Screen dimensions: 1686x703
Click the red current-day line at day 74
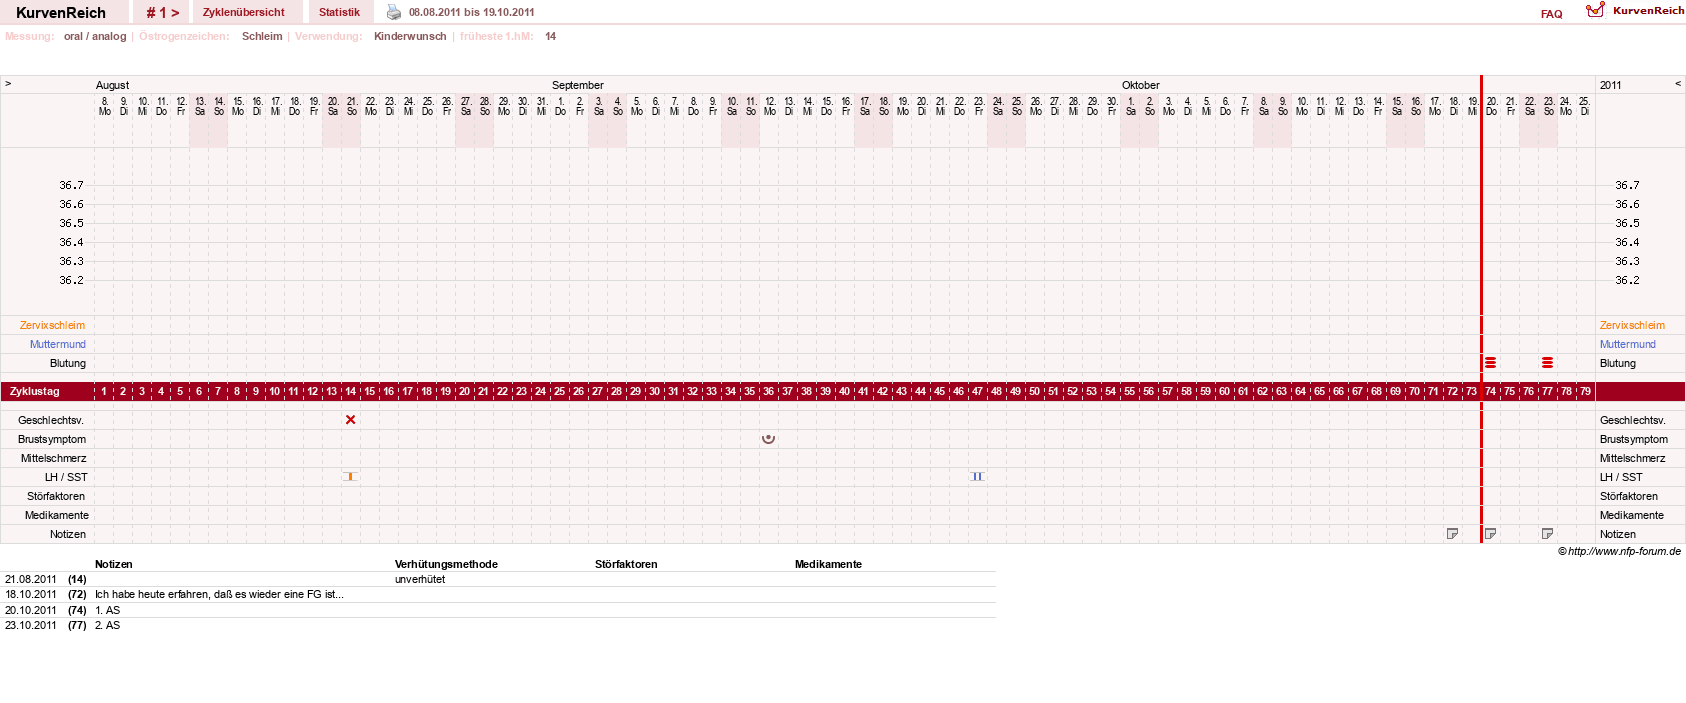point(1481,309)
